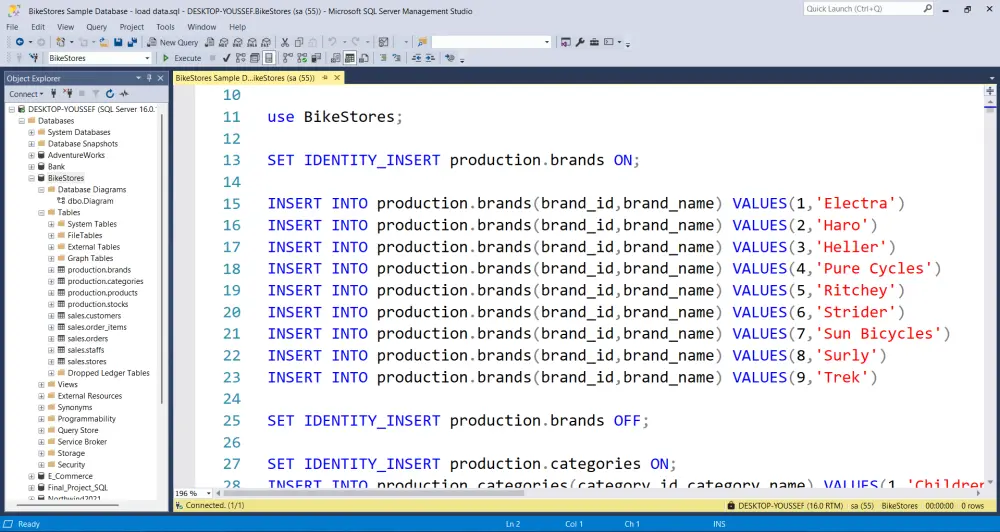
Task: Click Specify Values for Template Parameters icon
Action: pyautogui.click(x=450, y=58)
